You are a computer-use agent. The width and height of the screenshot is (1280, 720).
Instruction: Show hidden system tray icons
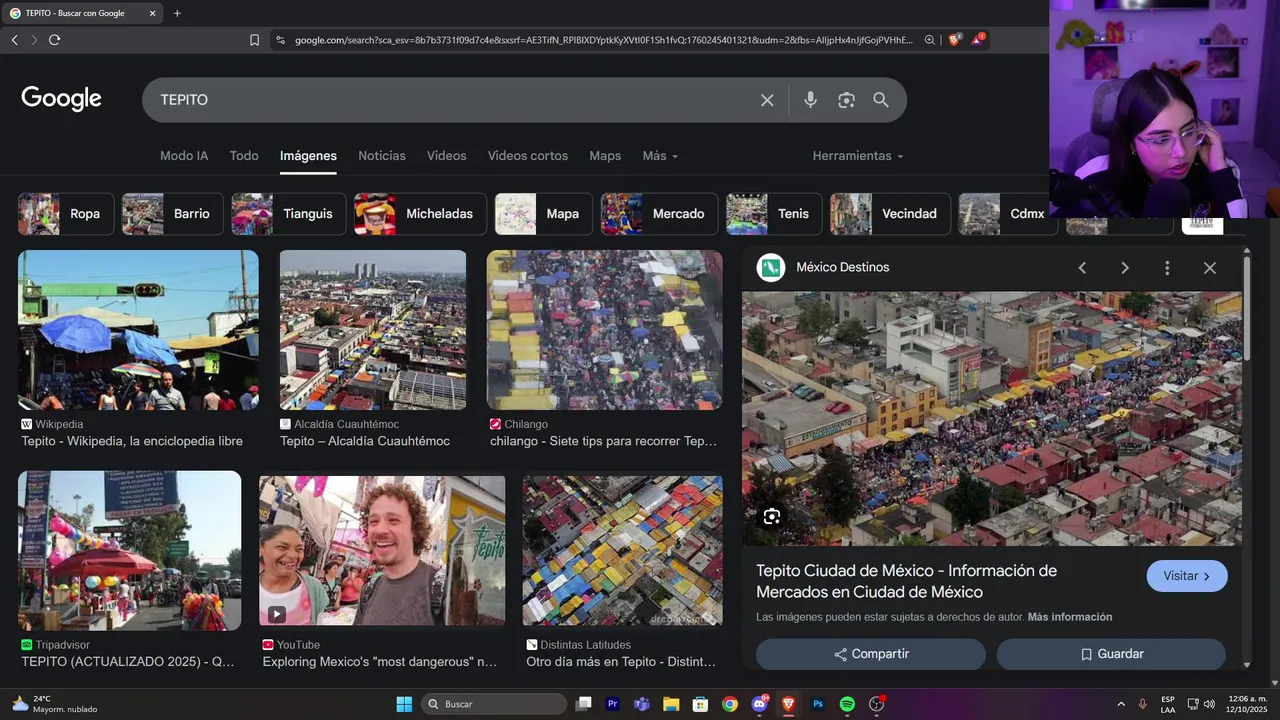point(1120,704)
